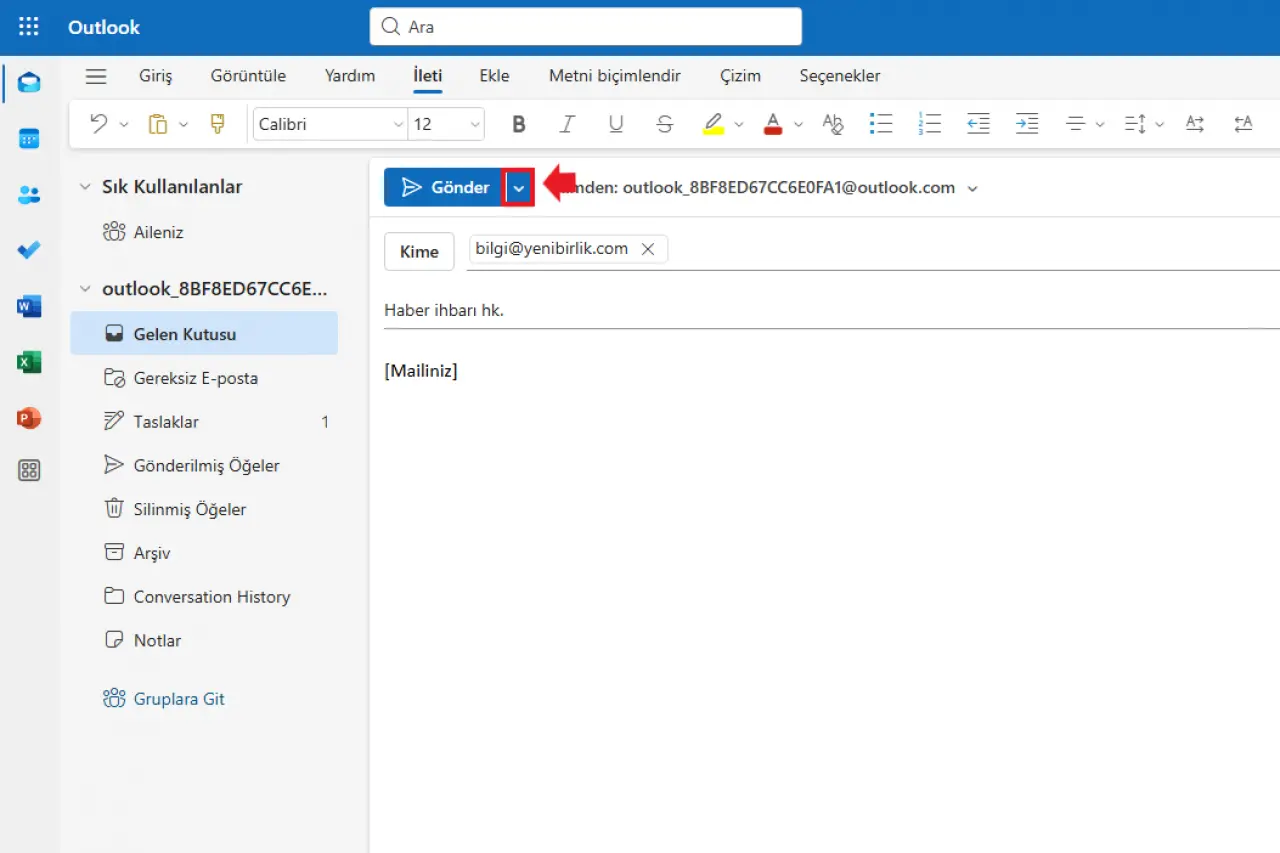
Task: Click the Format Painter icon
Action: [217, 124]
